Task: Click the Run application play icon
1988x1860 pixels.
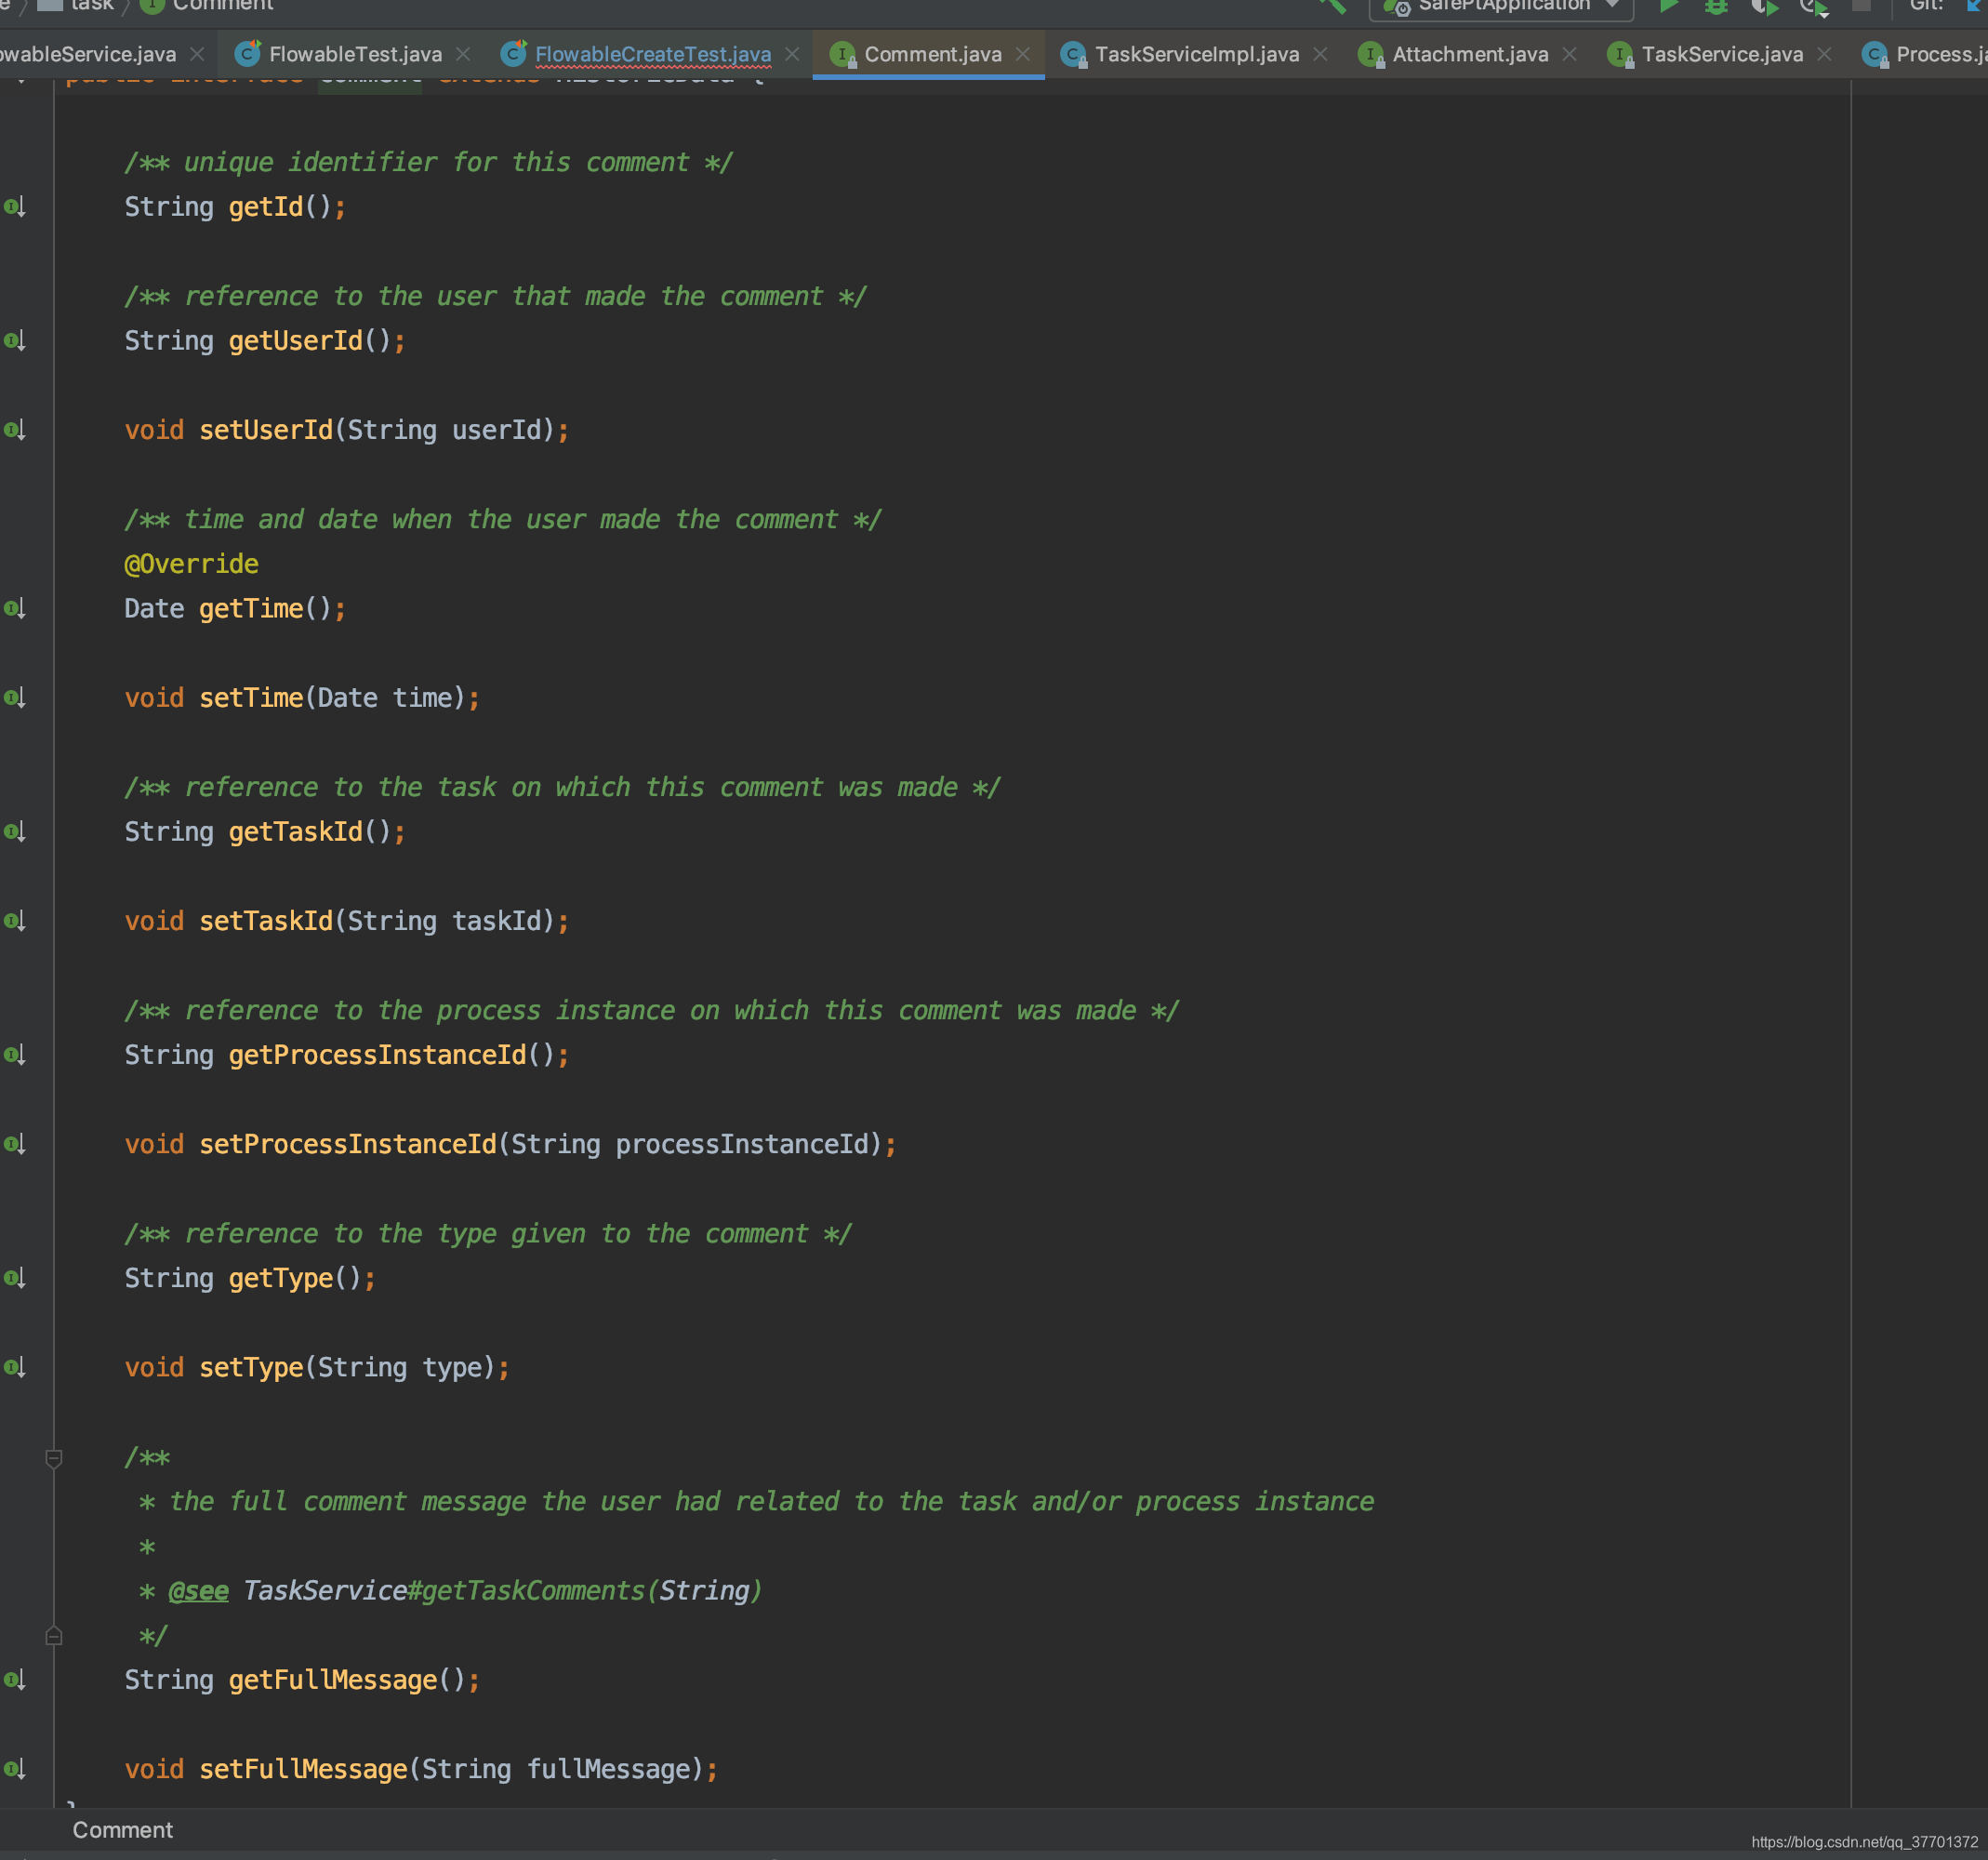Action: coord(1668,5)
